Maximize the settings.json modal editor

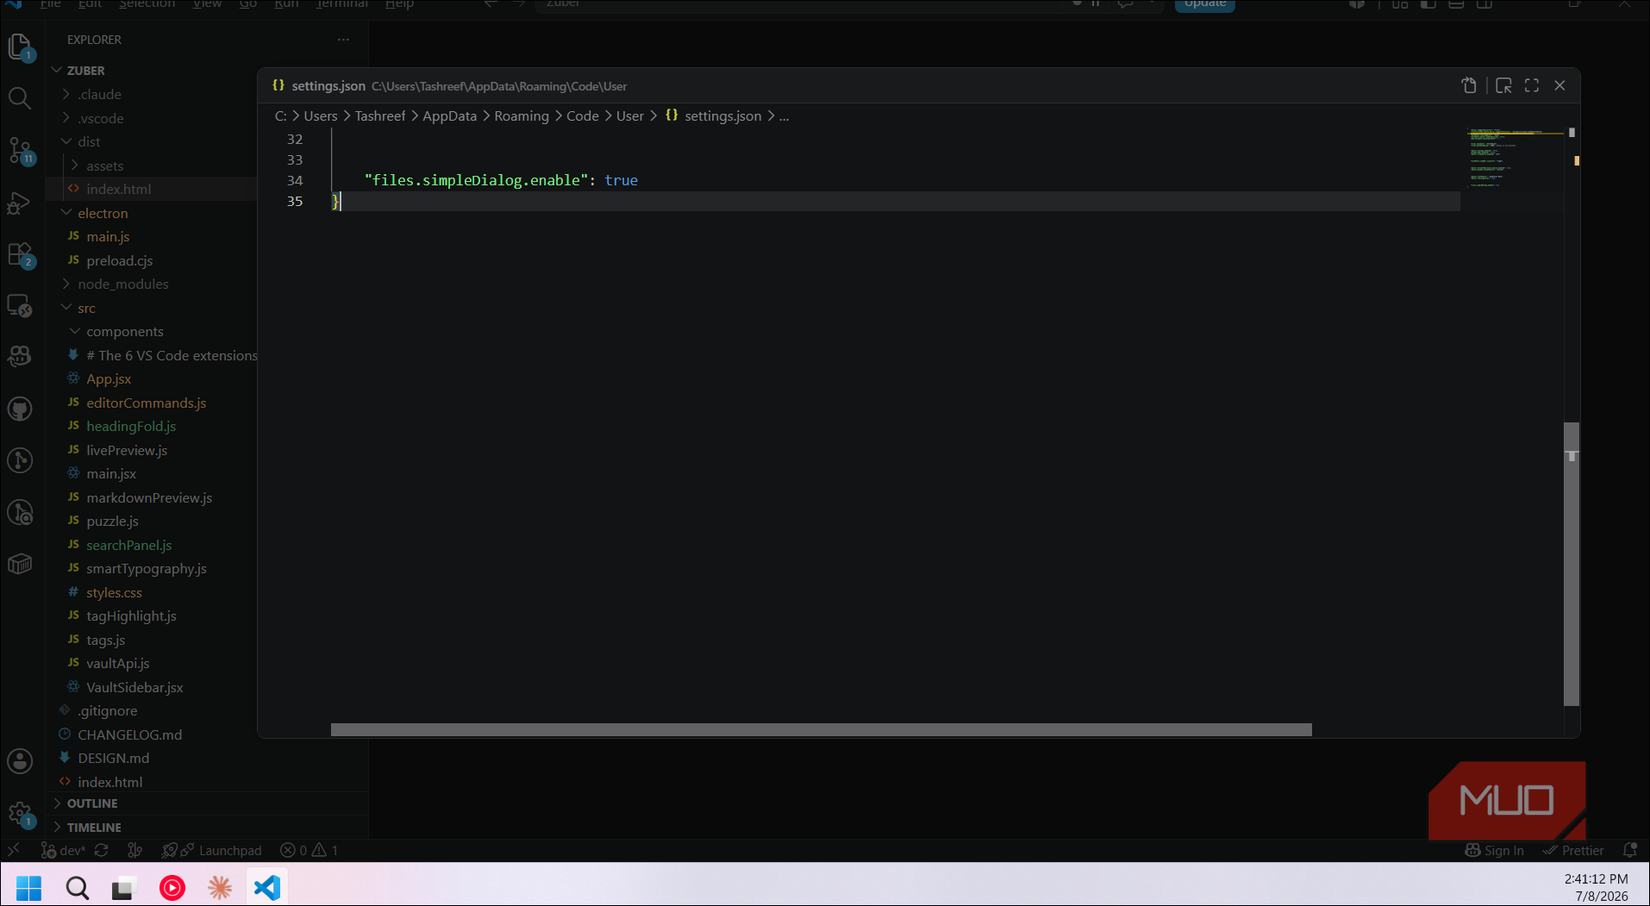(1532, 86)
